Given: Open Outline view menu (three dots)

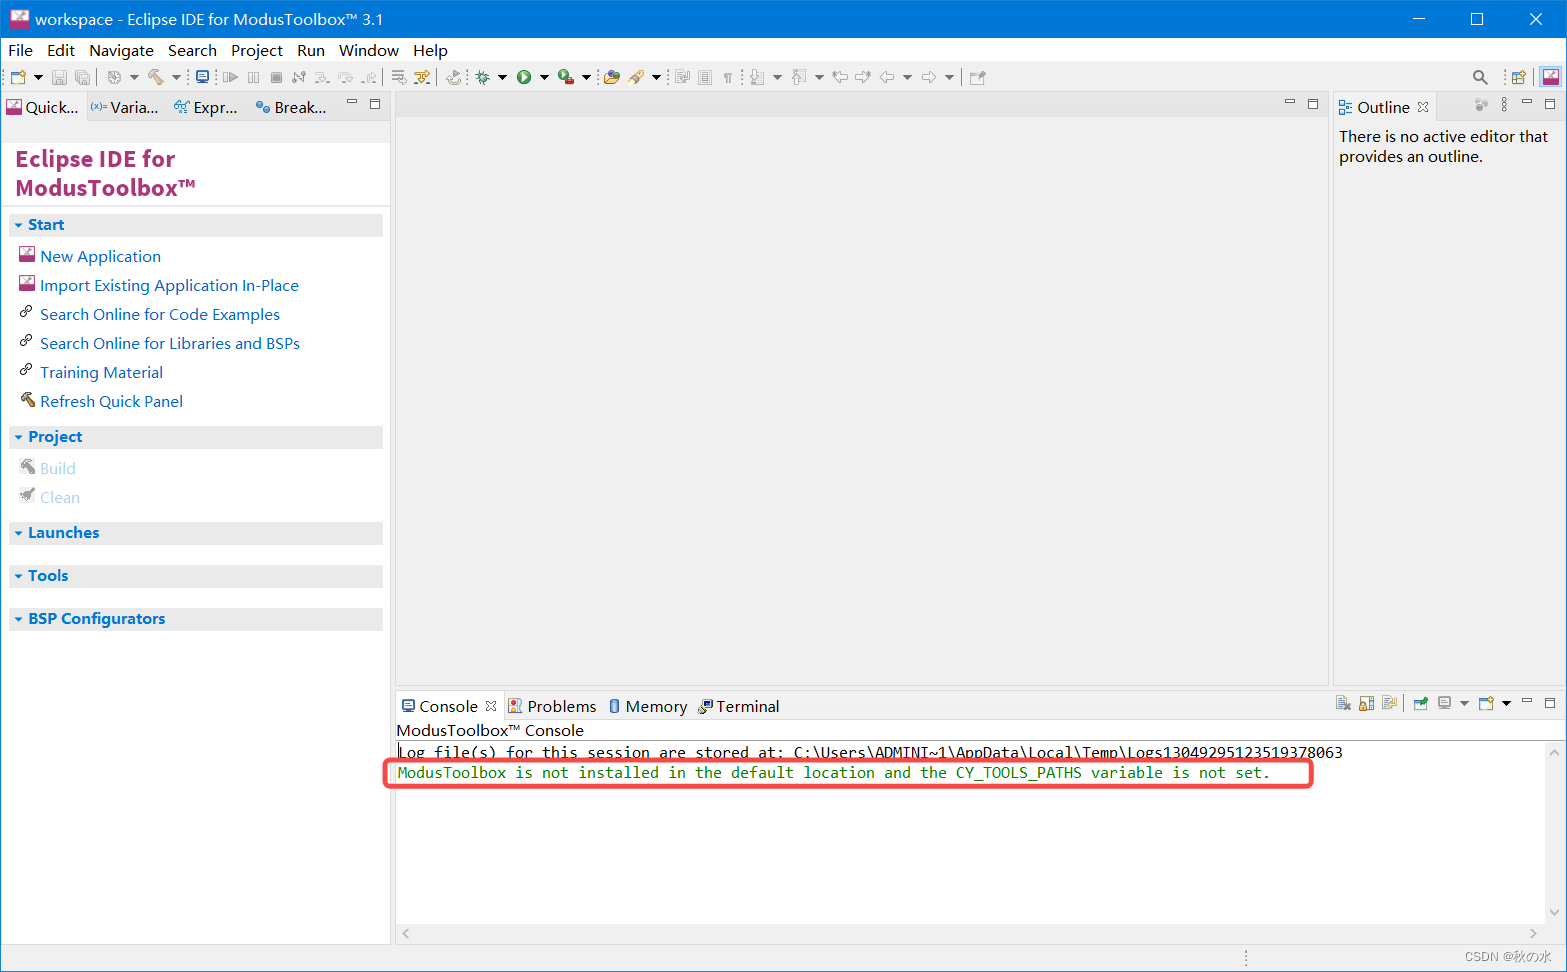Looking at the screenshot, I should click(x=1504, y=105).
